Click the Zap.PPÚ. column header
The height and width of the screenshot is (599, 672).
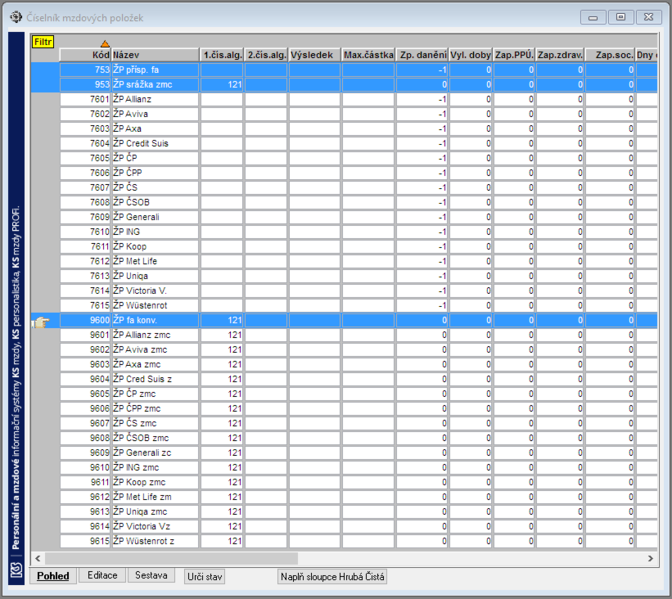pyautogui.click(x=514, y=55)
